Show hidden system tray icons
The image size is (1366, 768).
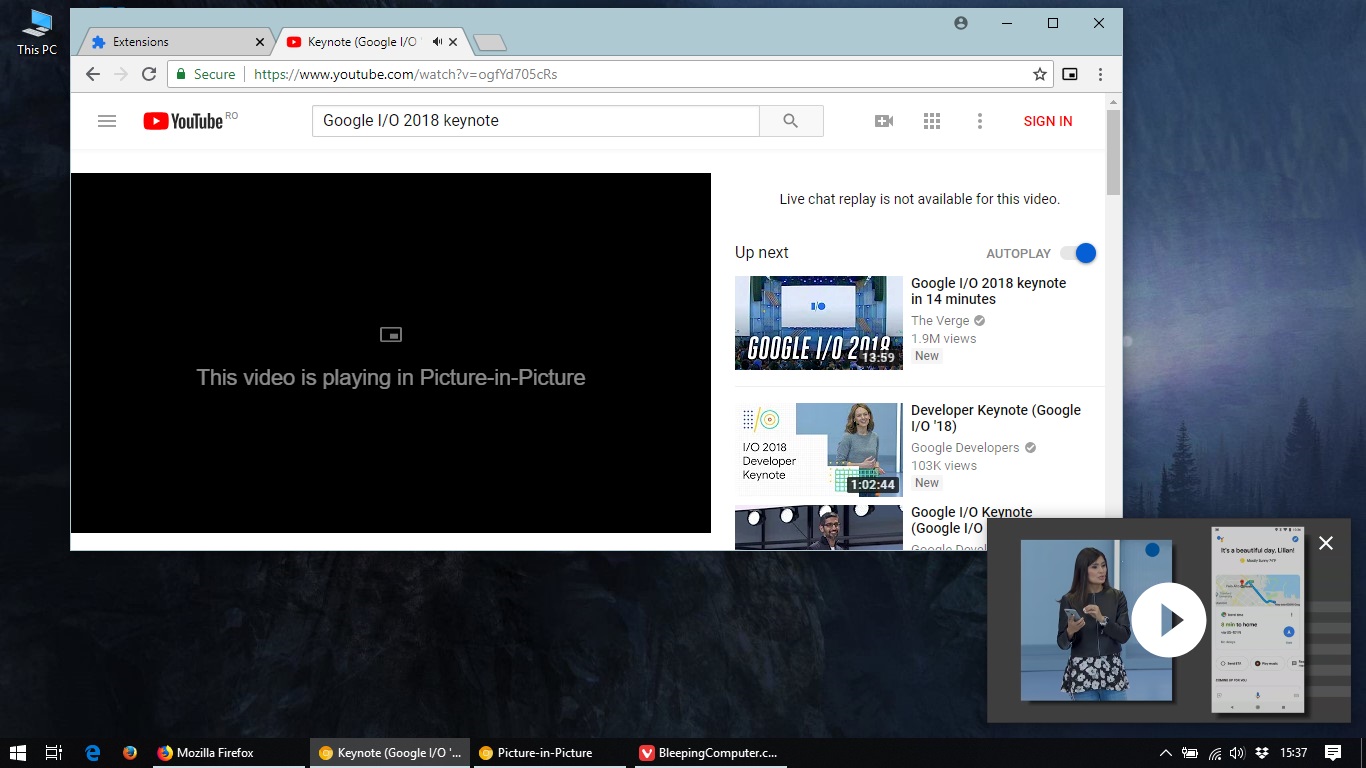(1165, 753)
